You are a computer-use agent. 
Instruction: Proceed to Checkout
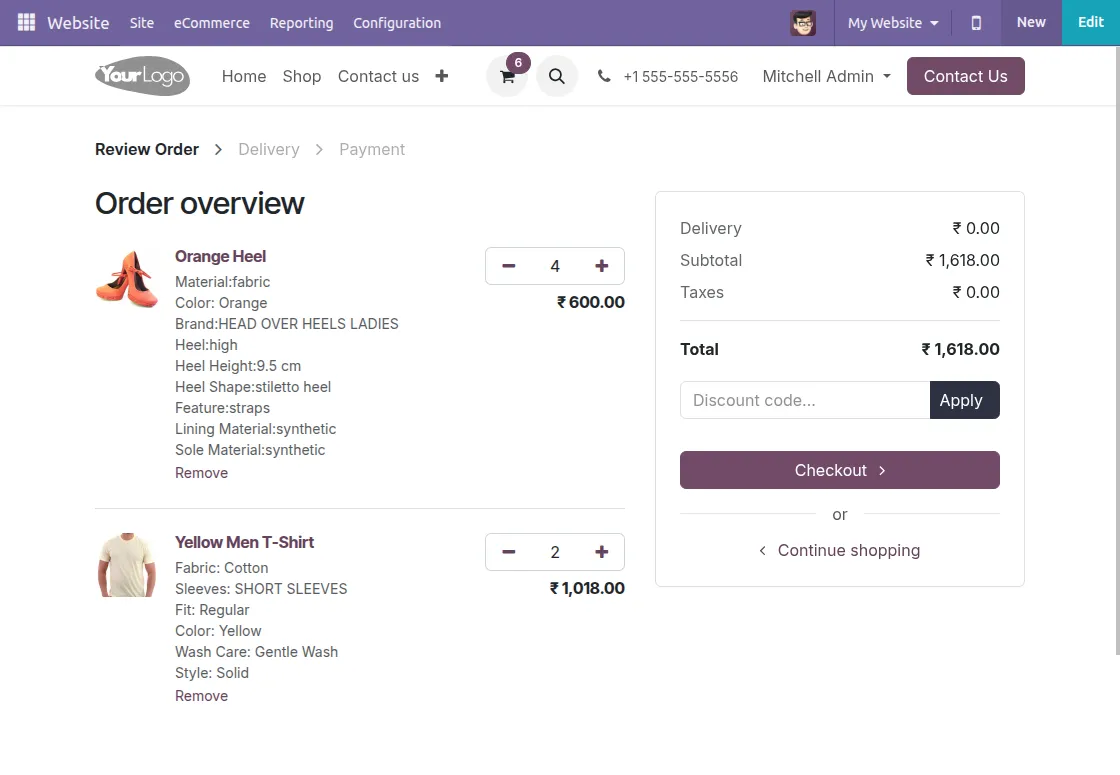pos(839,470)
